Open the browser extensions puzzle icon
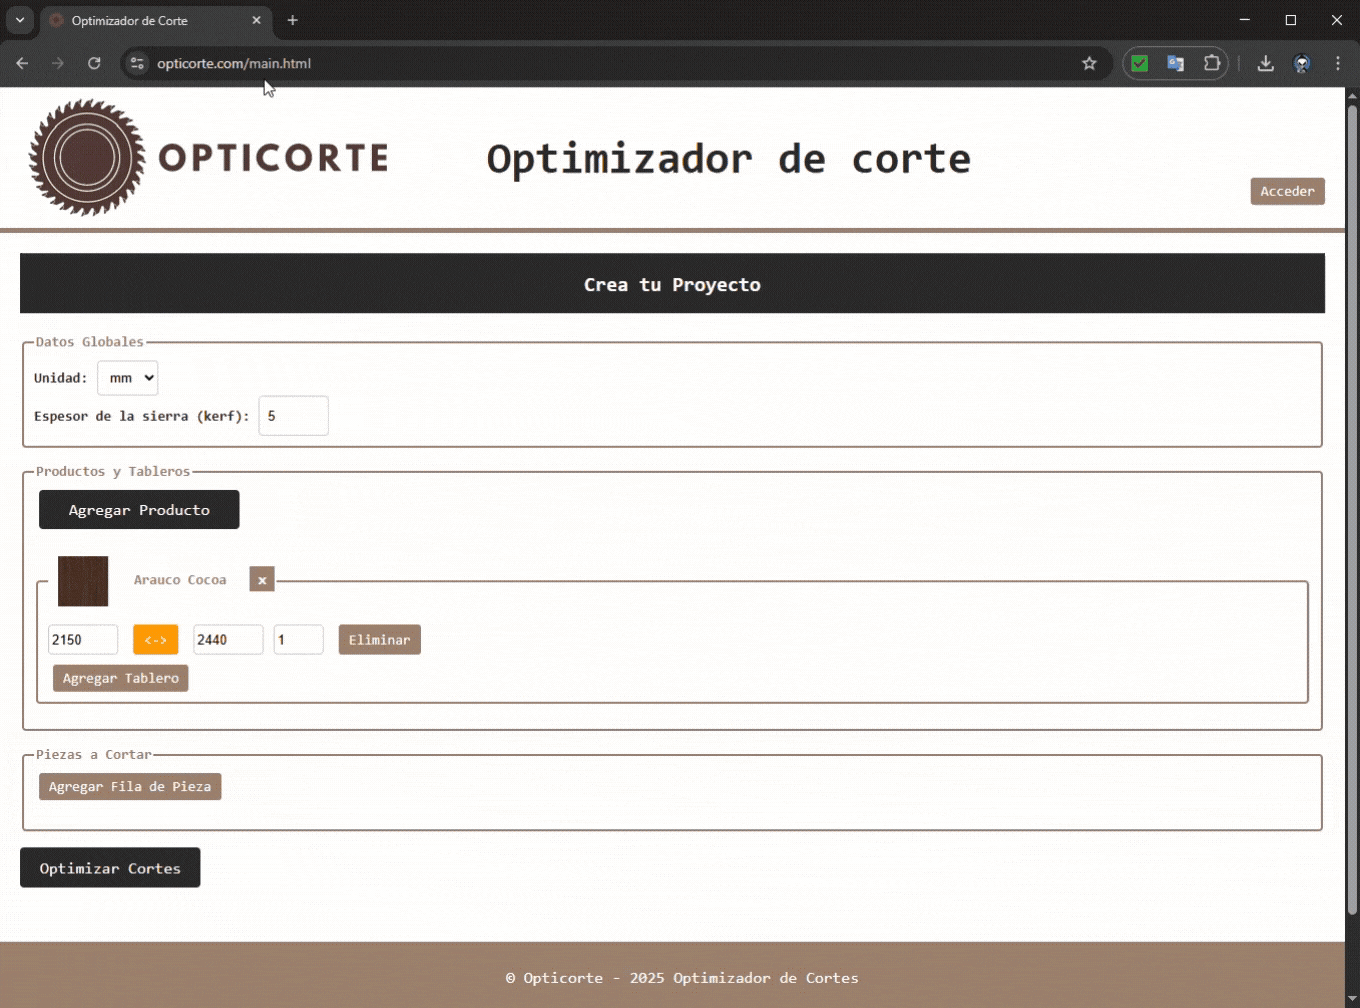 click(1212, 63)
